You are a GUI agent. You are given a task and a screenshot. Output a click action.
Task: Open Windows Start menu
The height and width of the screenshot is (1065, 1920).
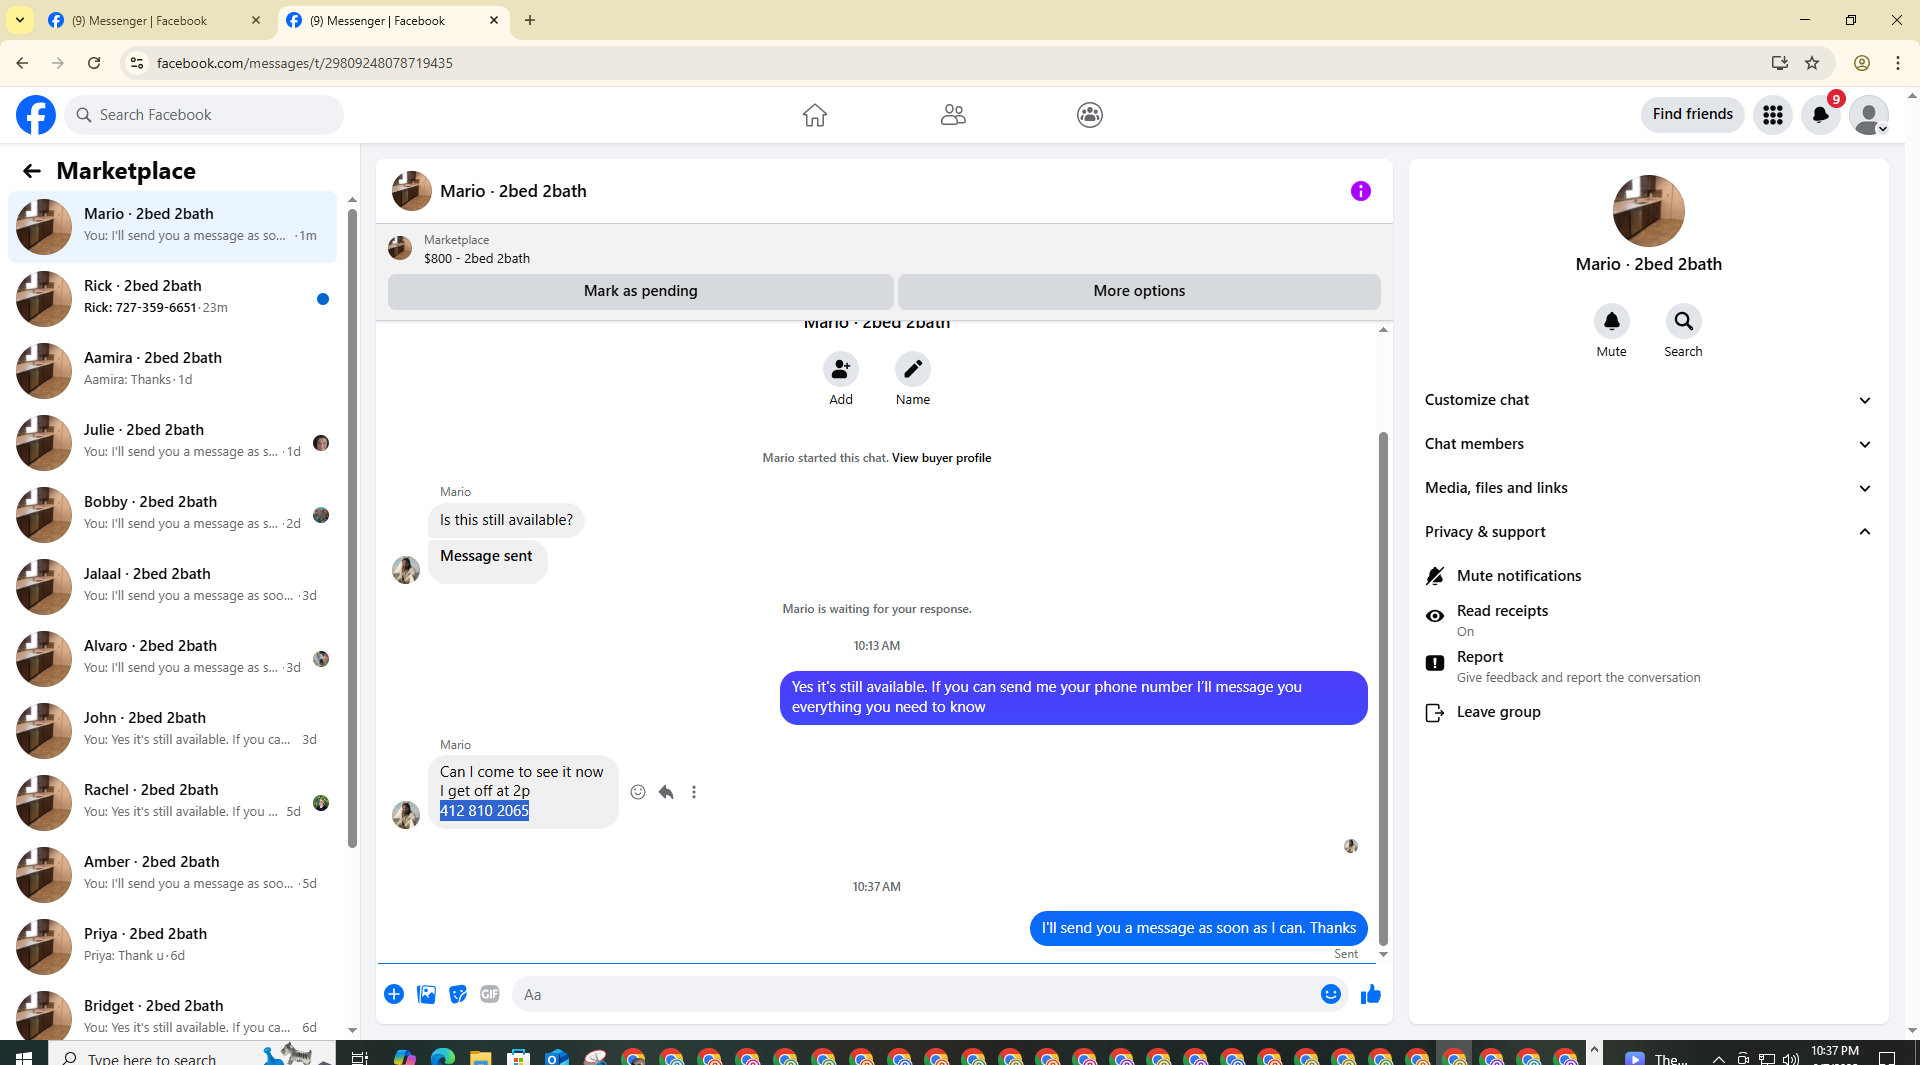pyautogui.click(x=24, y=1057)
